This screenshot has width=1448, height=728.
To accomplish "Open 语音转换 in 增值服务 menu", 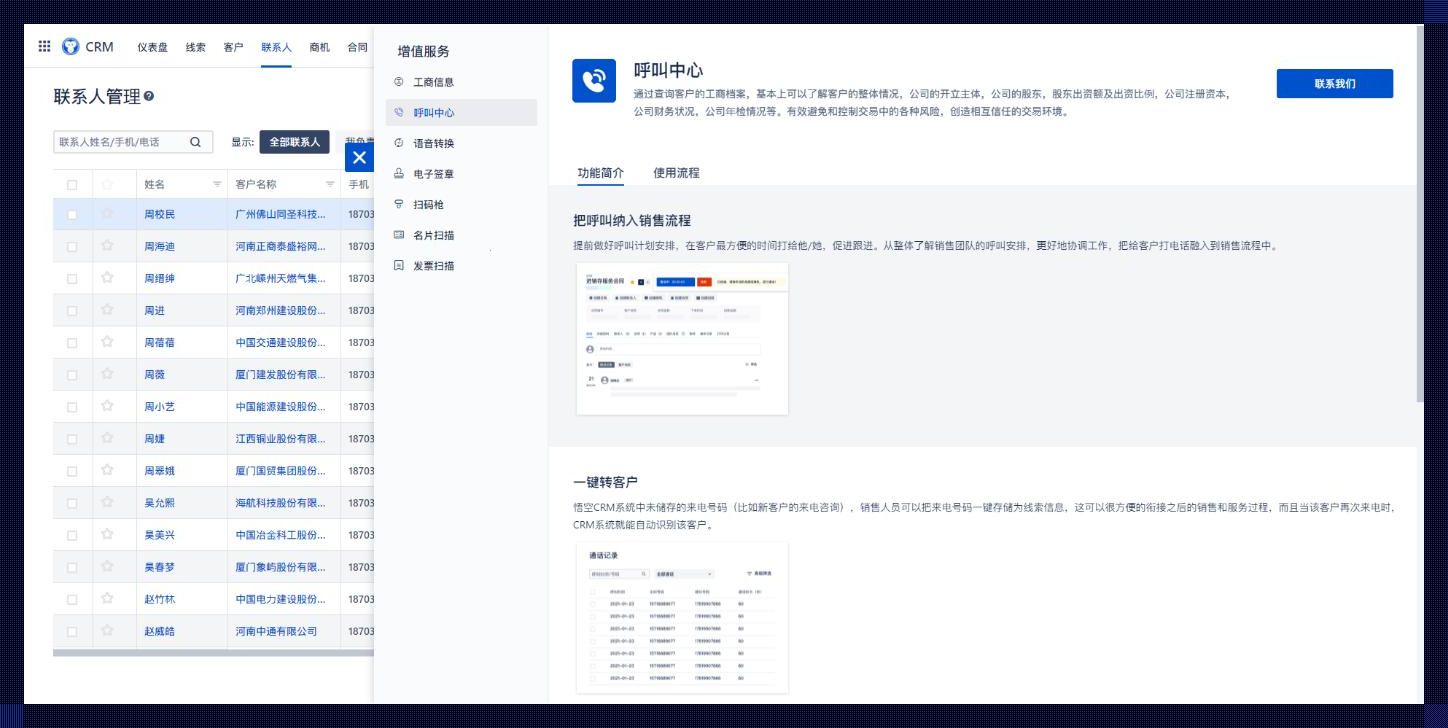I will (461, 144).
